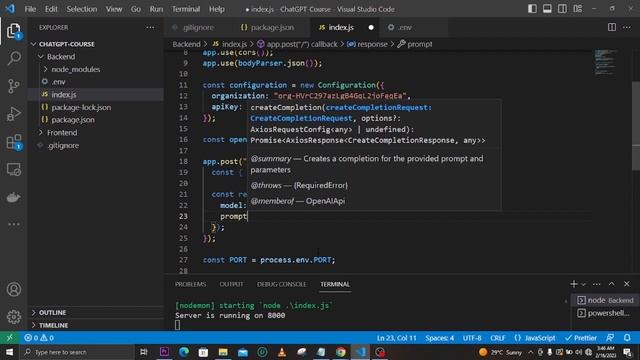The height and width of the screenshot is (360, 640).
Task: Switch to the DEBUG CONSOLE panel tab
Action: (x=281, y=284)
